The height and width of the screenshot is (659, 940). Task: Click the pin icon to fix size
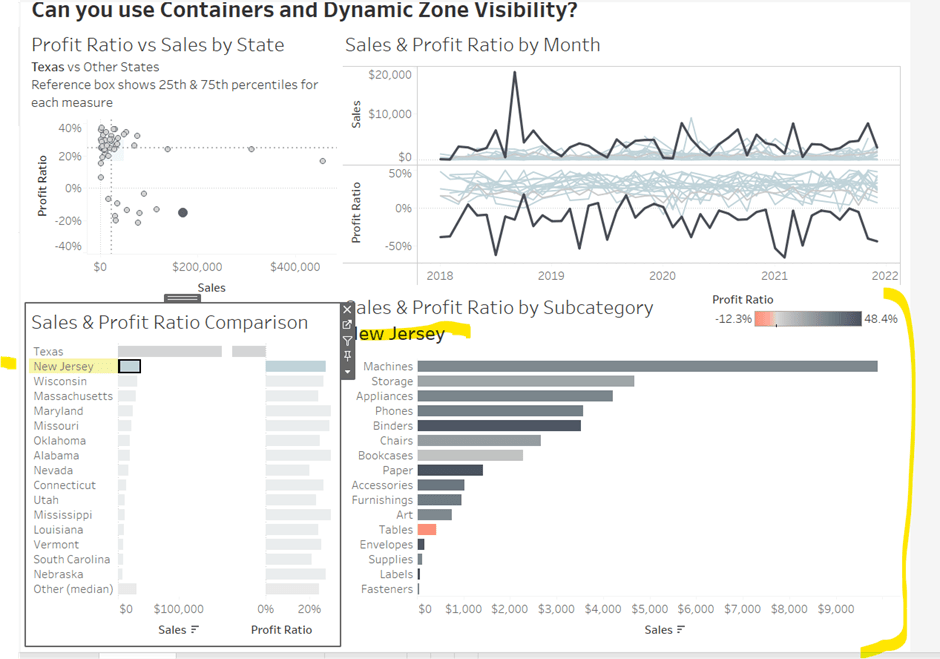pos(348,356)
